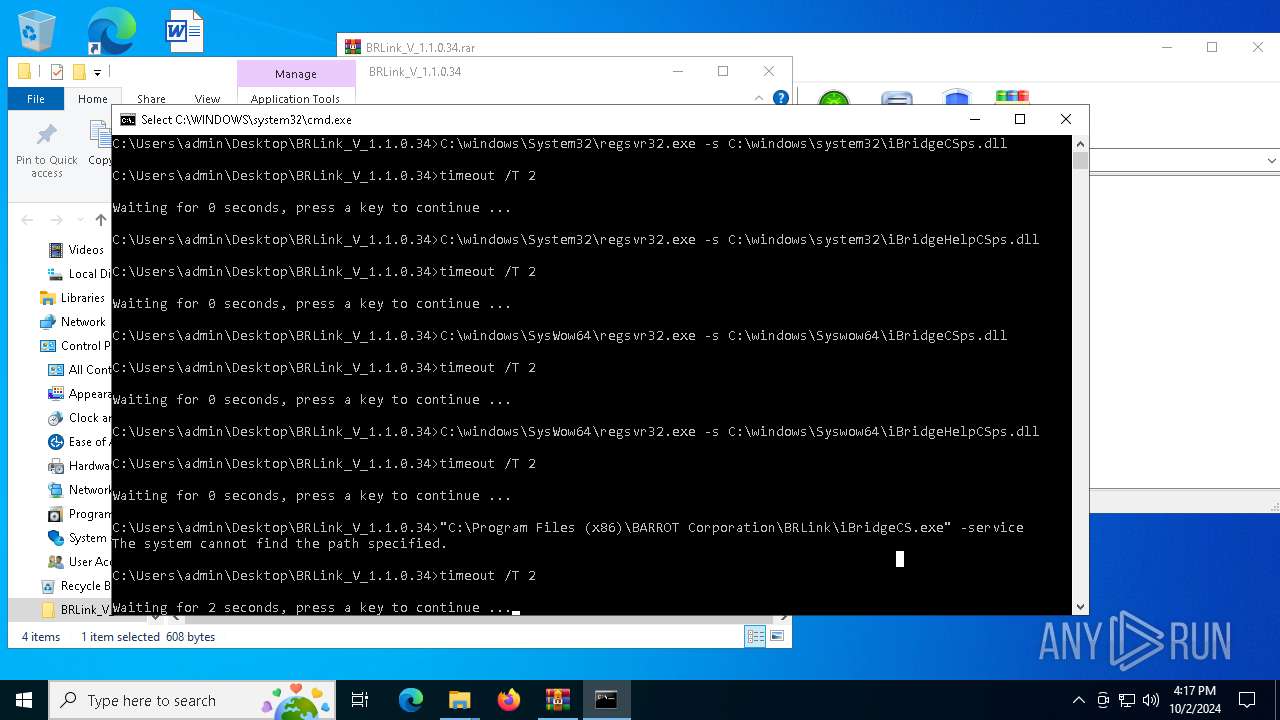Open the recent locations dropdown in Explorer
Viewport: 1280px width, 720px height.
pos(80,220)
